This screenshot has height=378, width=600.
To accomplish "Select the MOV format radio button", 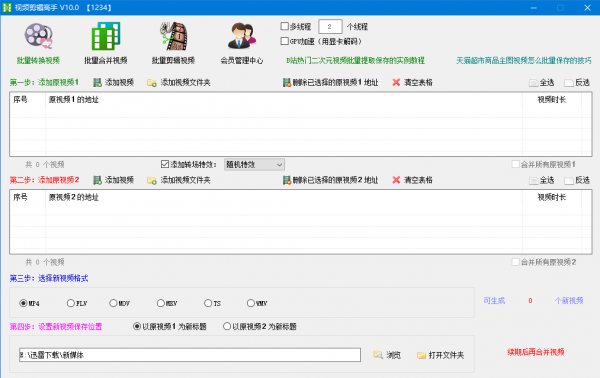I will pos(113,303).
